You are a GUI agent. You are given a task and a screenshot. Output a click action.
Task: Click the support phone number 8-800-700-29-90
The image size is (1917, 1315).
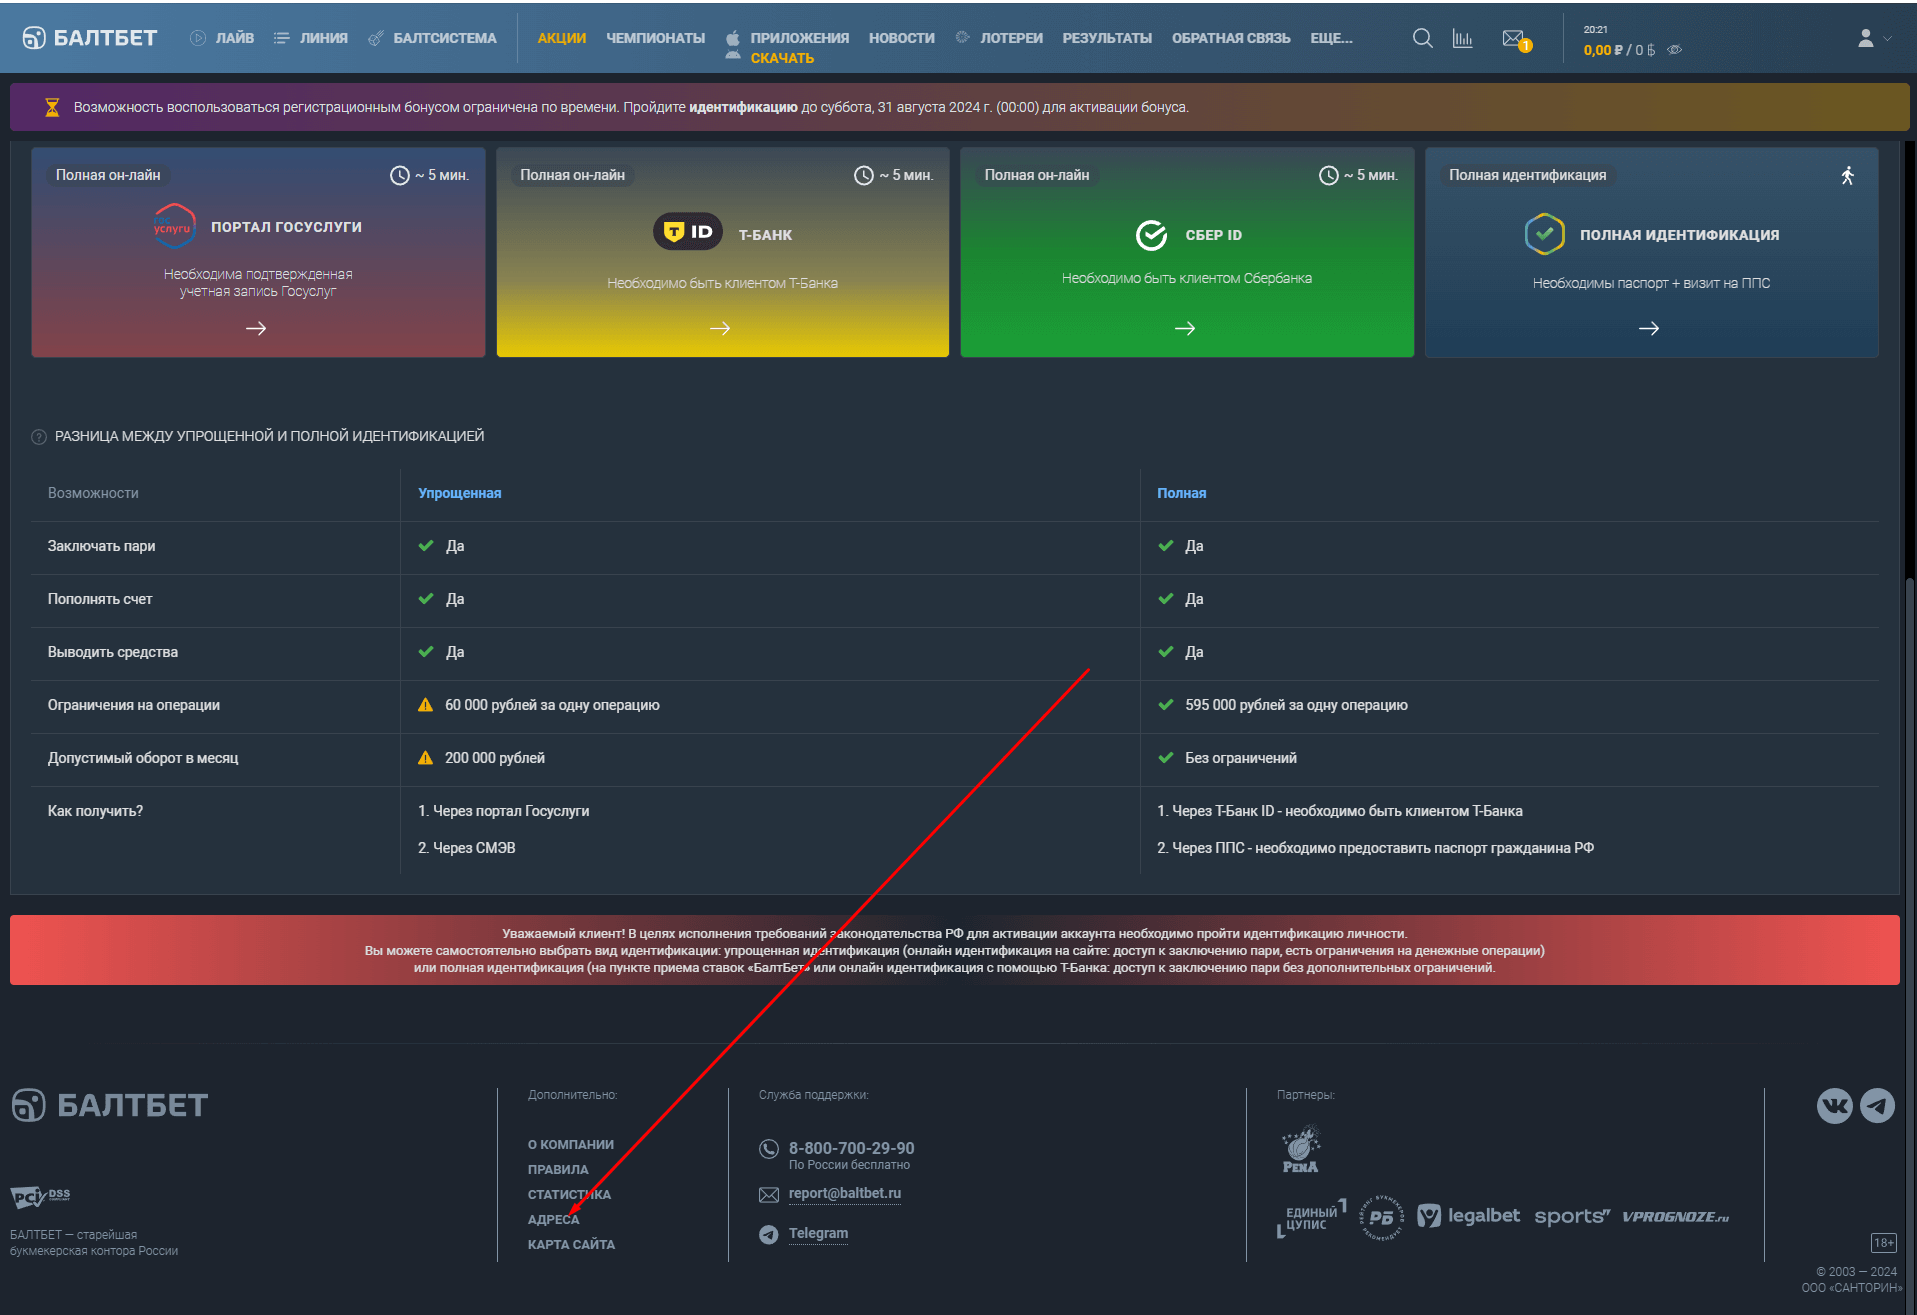click(x=851, y=1148)
